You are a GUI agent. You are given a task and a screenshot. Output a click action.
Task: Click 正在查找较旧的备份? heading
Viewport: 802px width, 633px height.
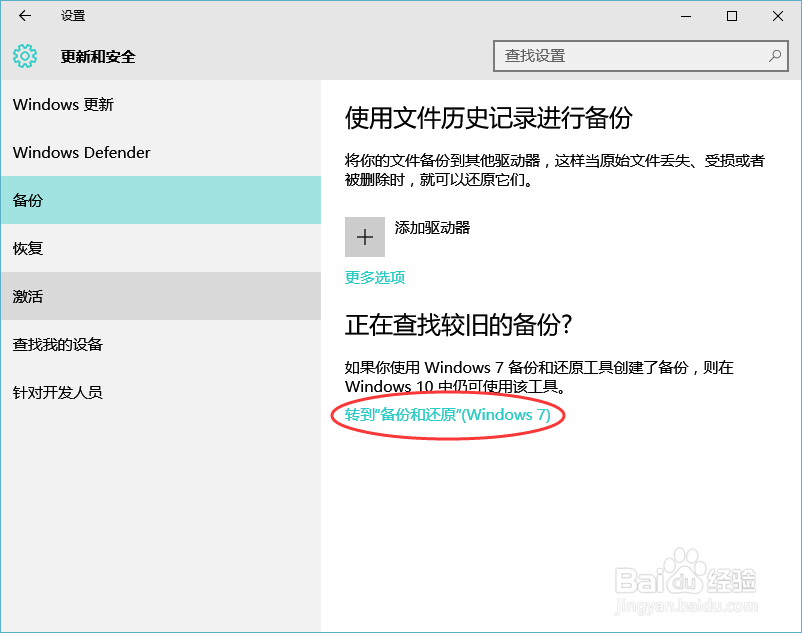[x=458, y=325]
